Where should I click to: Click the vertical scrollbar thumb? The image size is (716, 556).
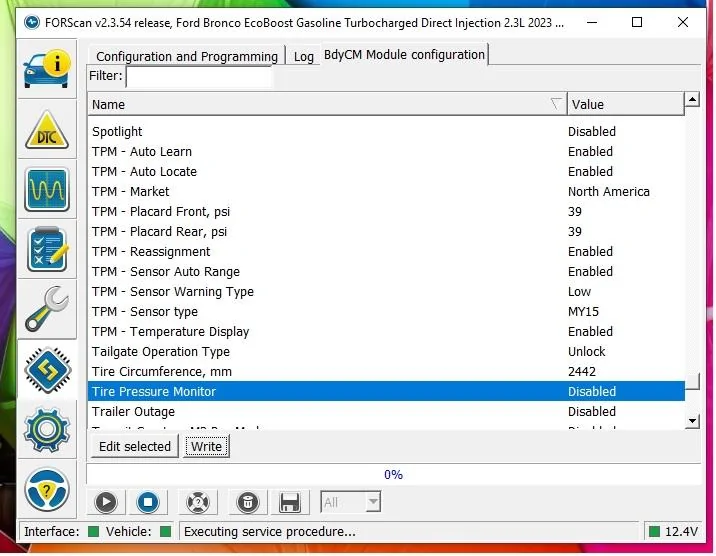[x=692, y=382]
